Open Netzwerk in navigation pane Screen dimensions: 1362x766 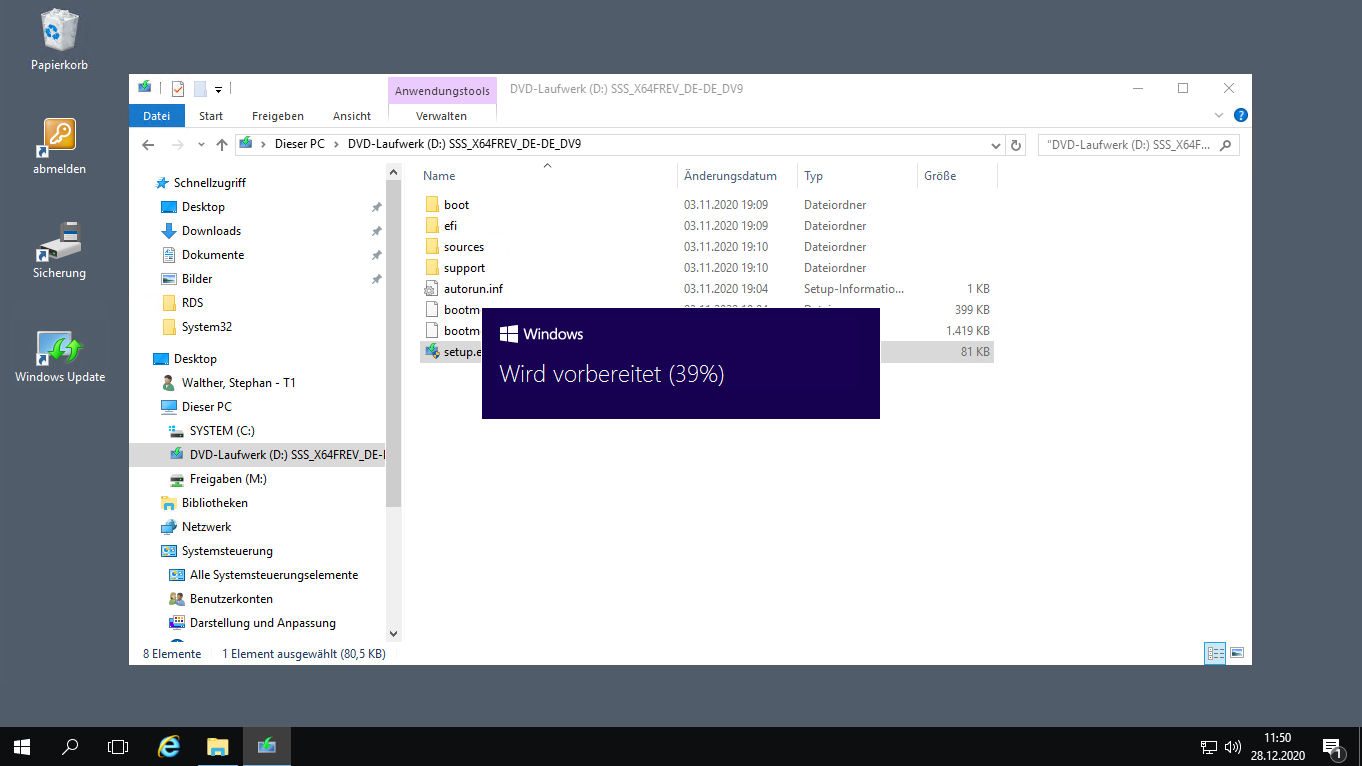coord(206,527)
